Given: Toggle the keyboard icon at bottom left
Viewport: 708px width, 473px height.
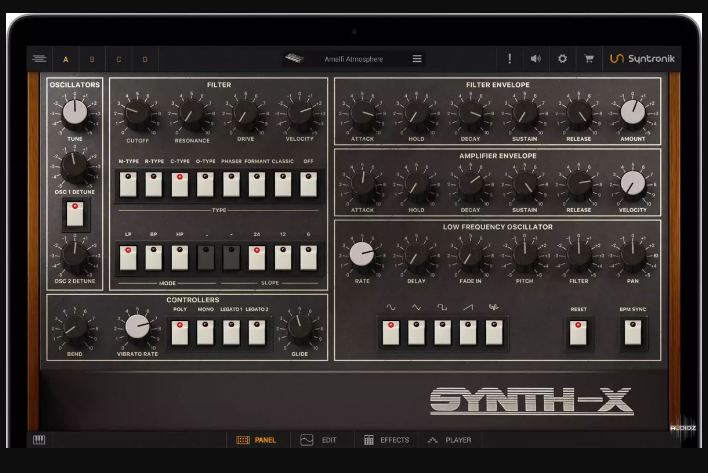Looking at the screenshot, I should [x=39, y=440].
